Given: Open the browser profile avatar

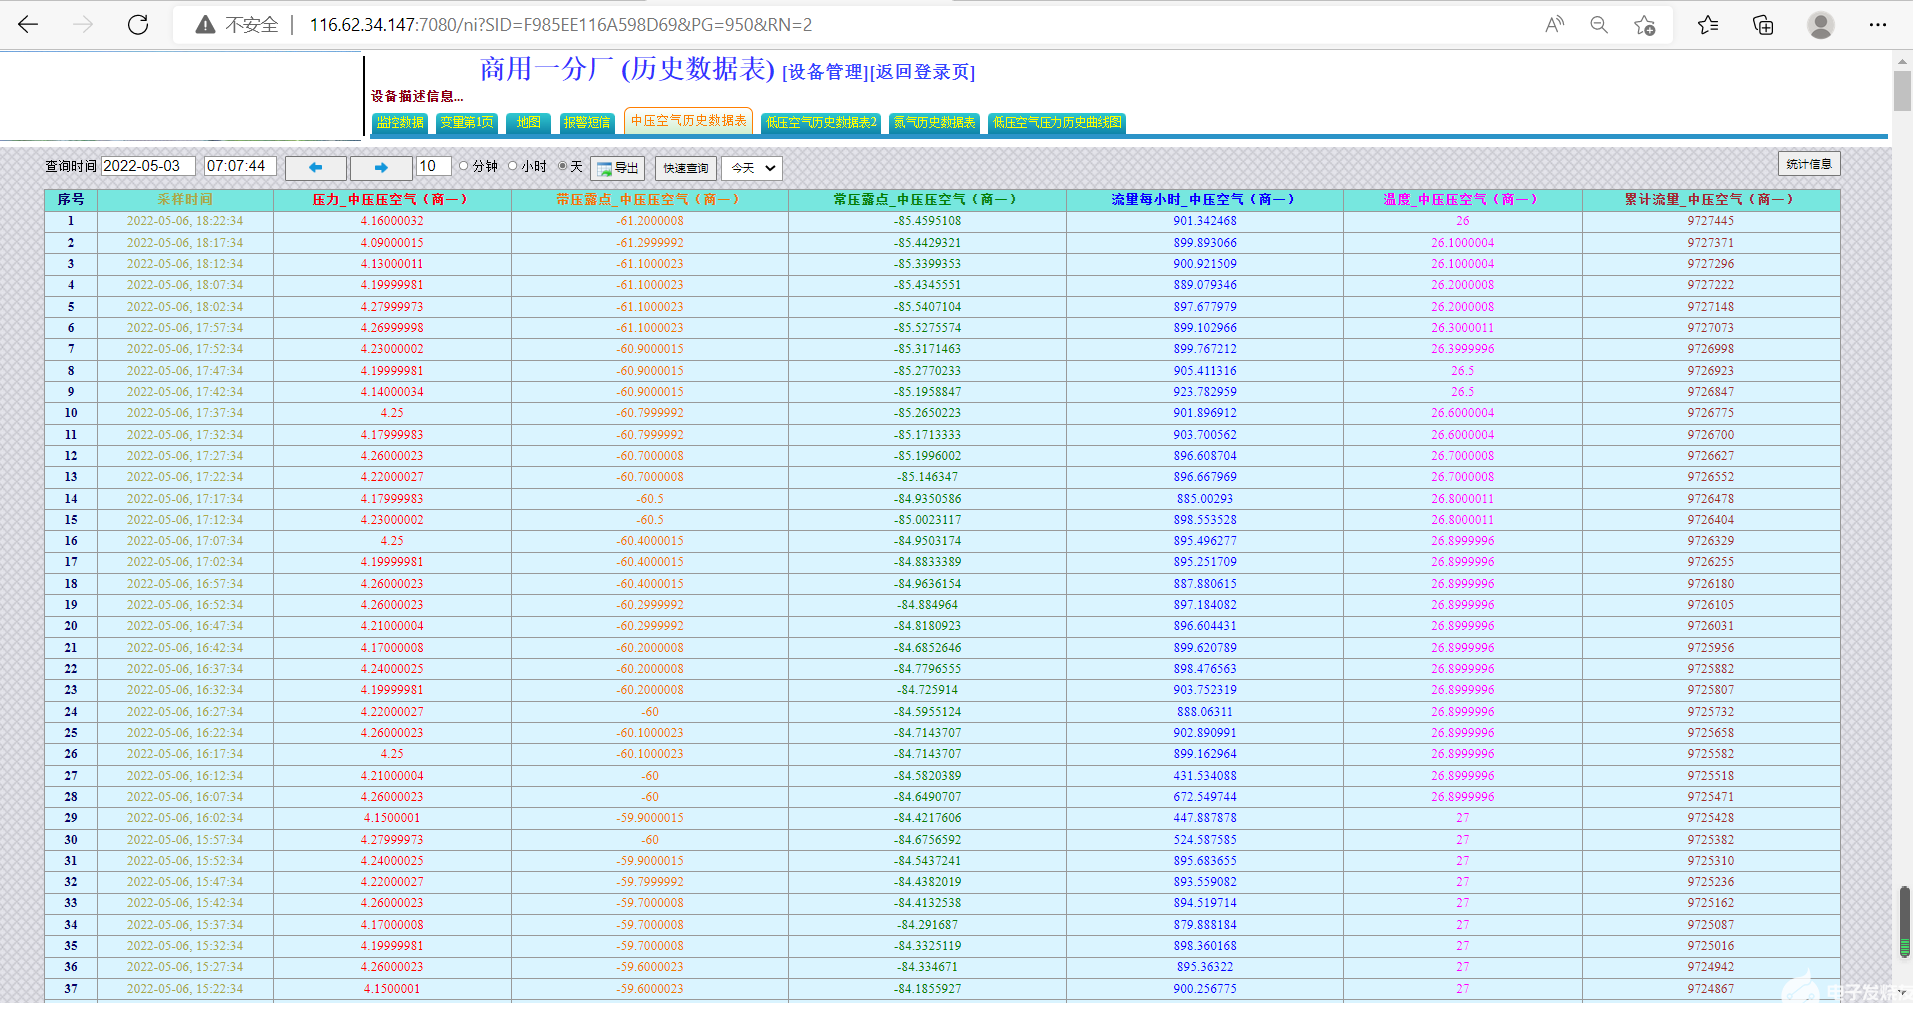Looking at the screenshot, I should 1821,25.
